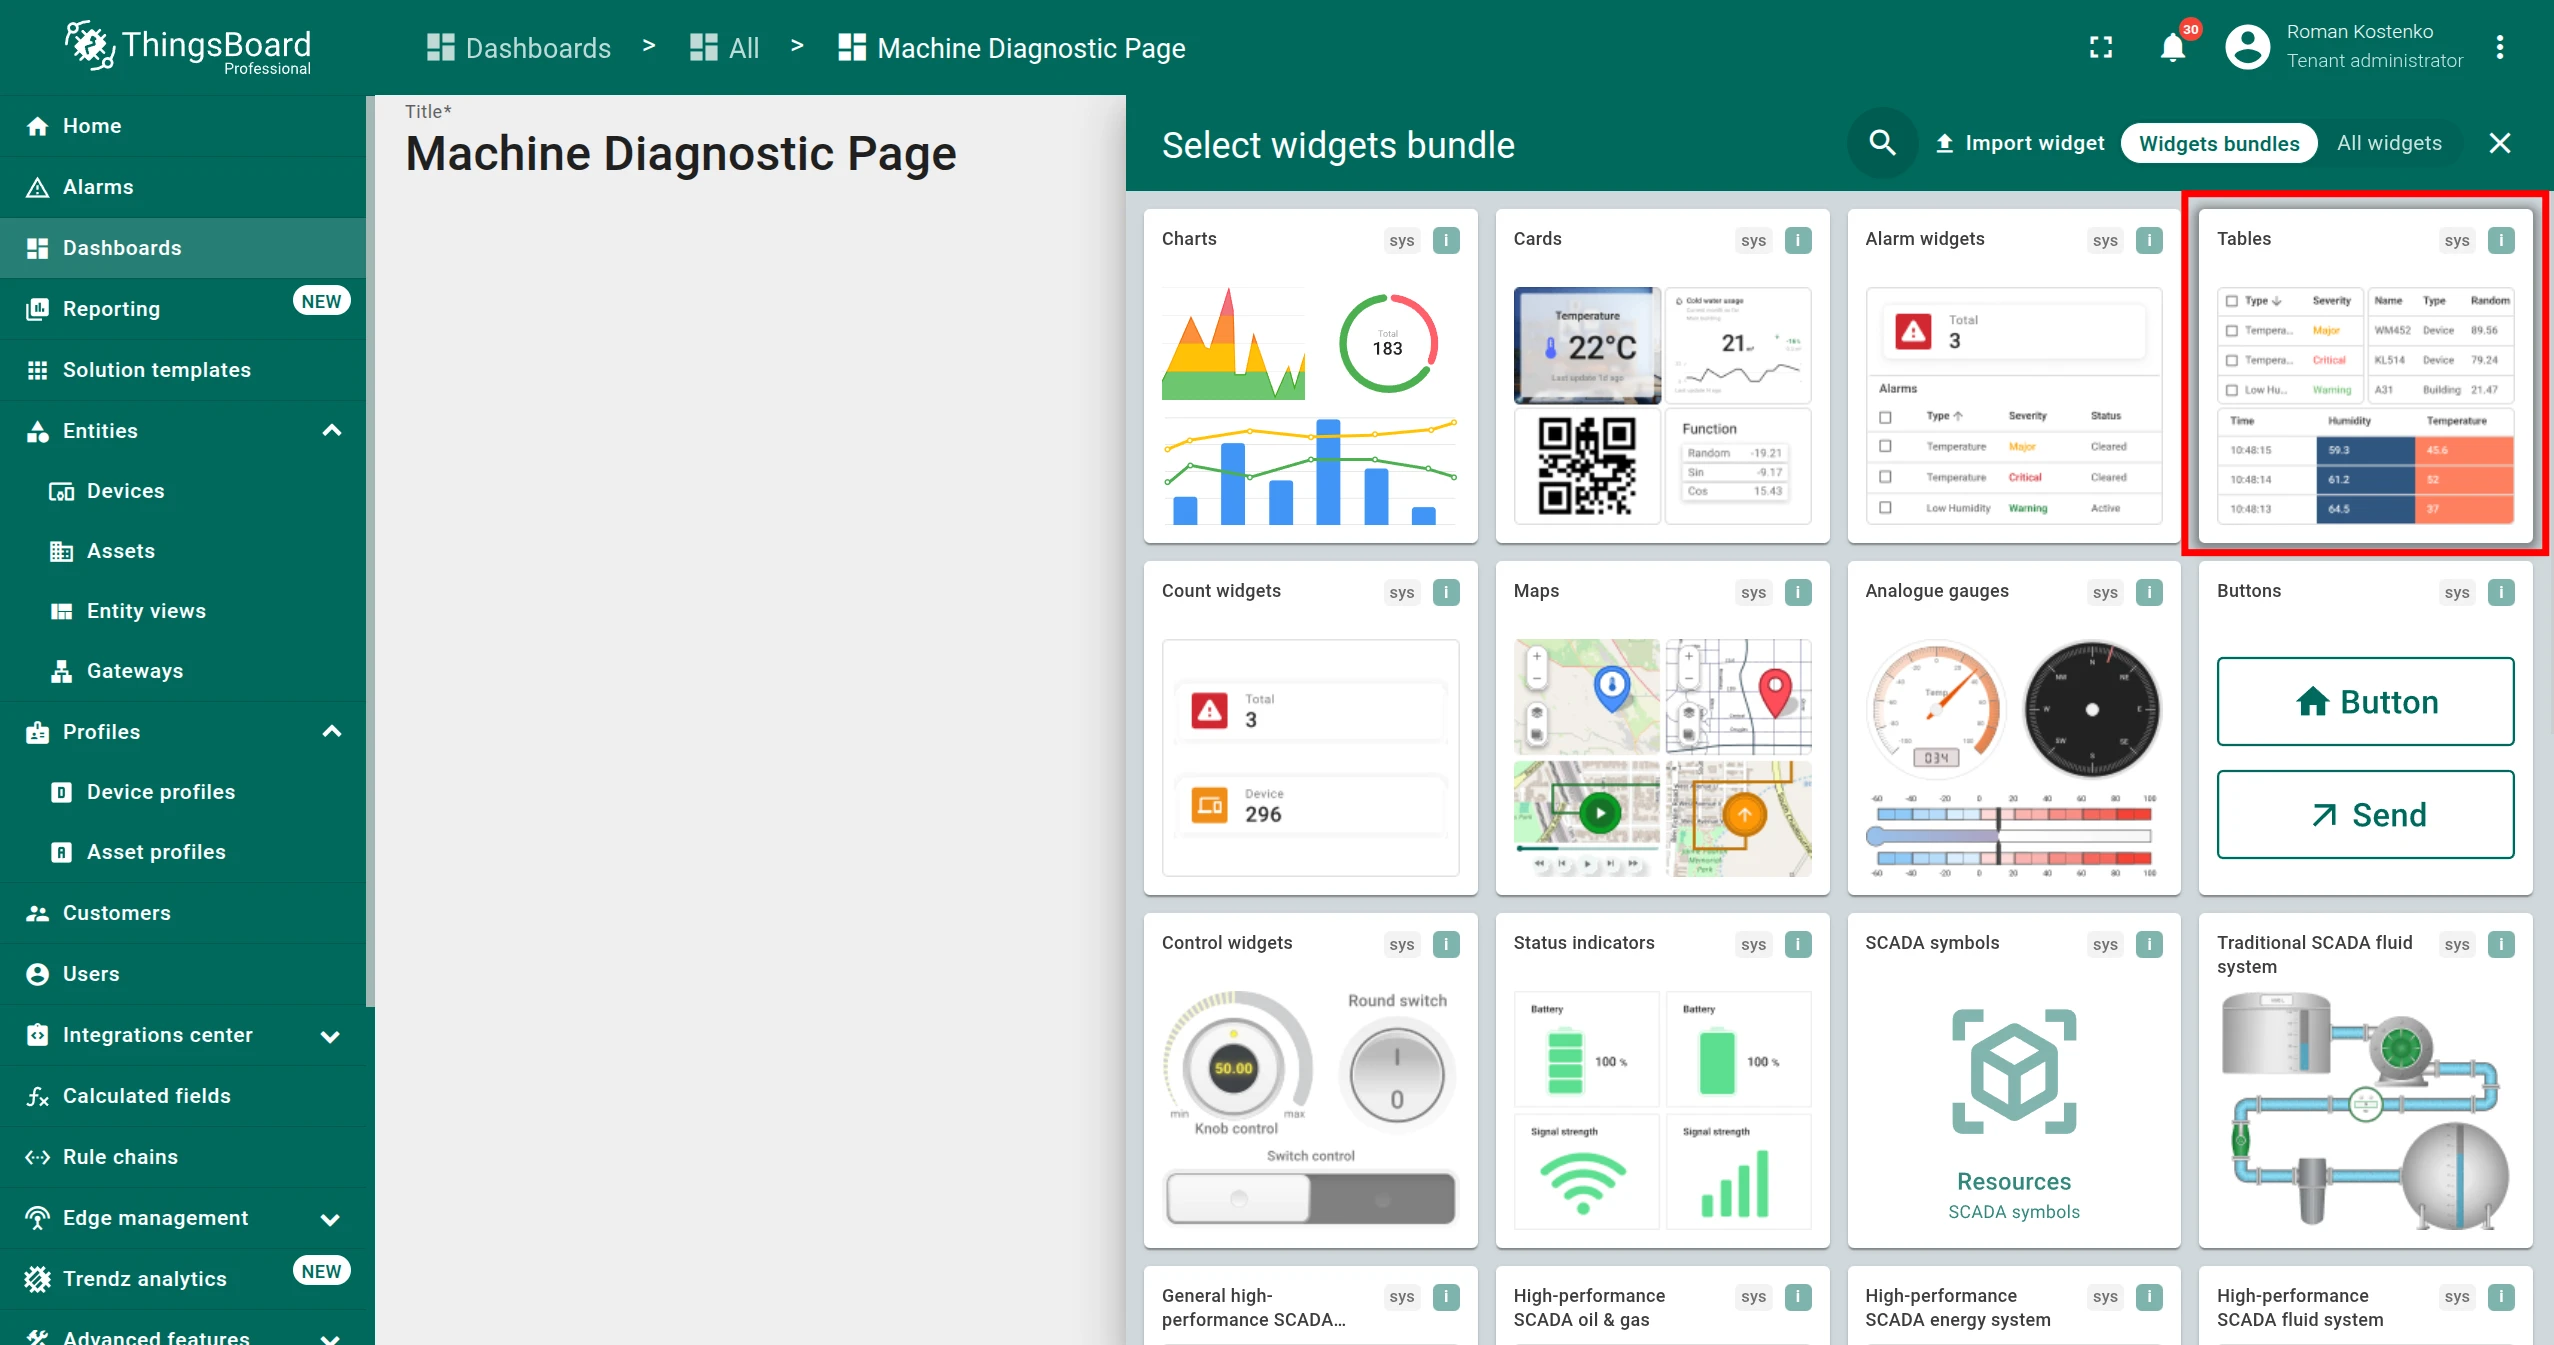The height and width of the screenshot is (1345, 2554).
Task: Show info for Status indicators bundle
Action: (1798, 944)
